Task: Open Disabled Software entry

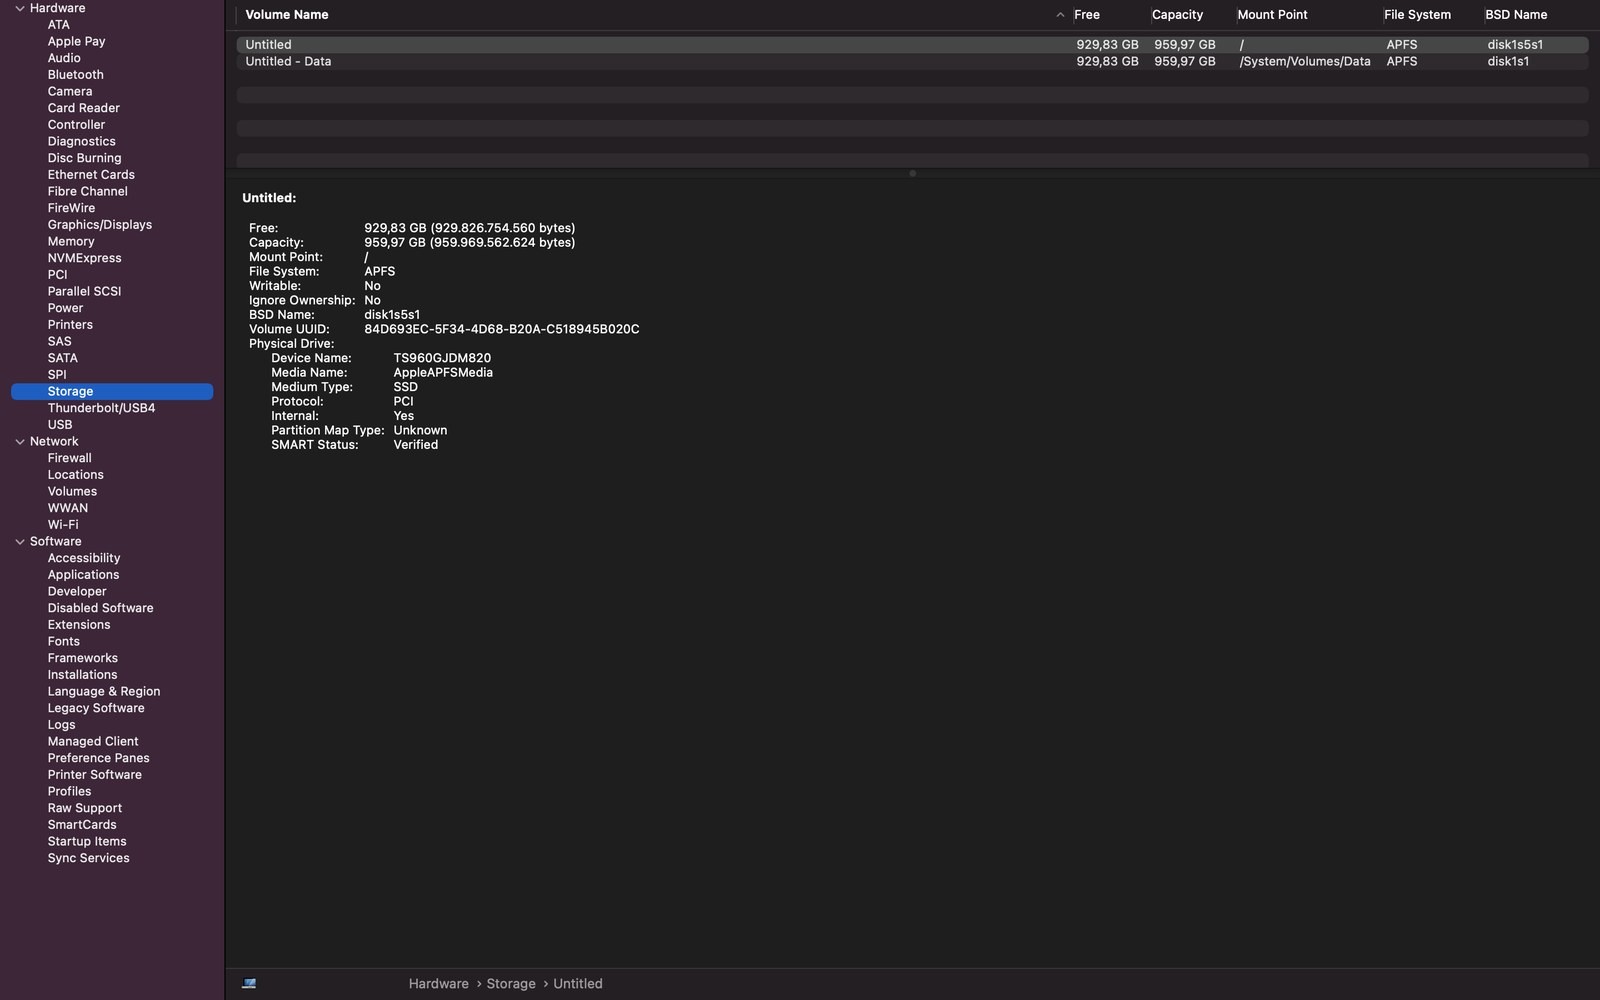Action: click(100, 608)
